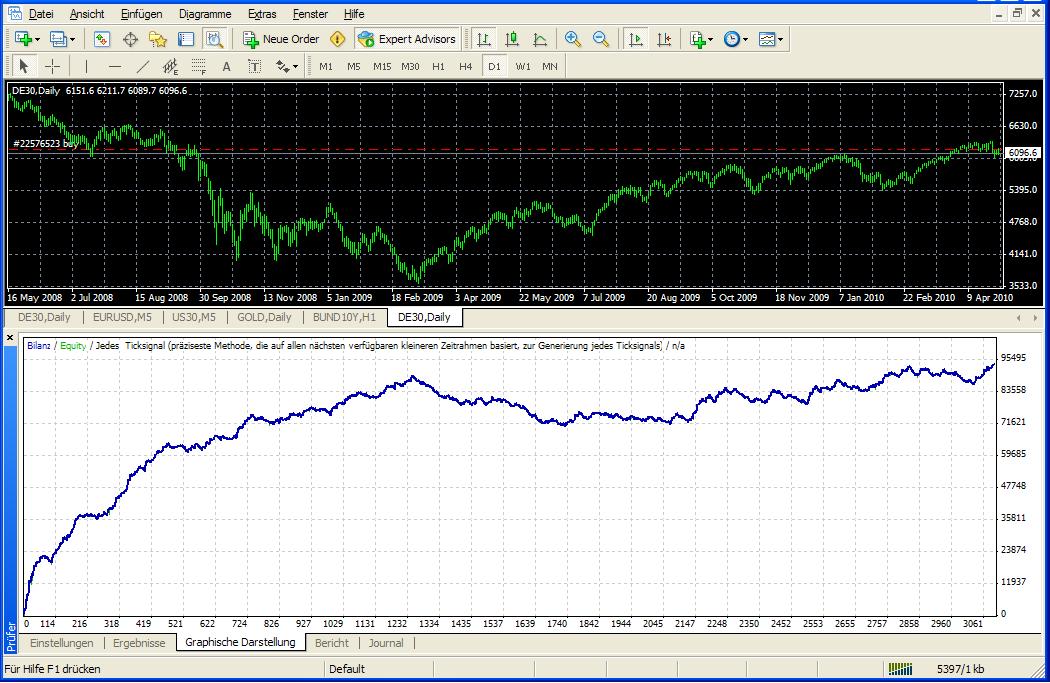Screen dimensions: 1050x683
Task: Expand the chart templates dropdown
Action: 780,39
